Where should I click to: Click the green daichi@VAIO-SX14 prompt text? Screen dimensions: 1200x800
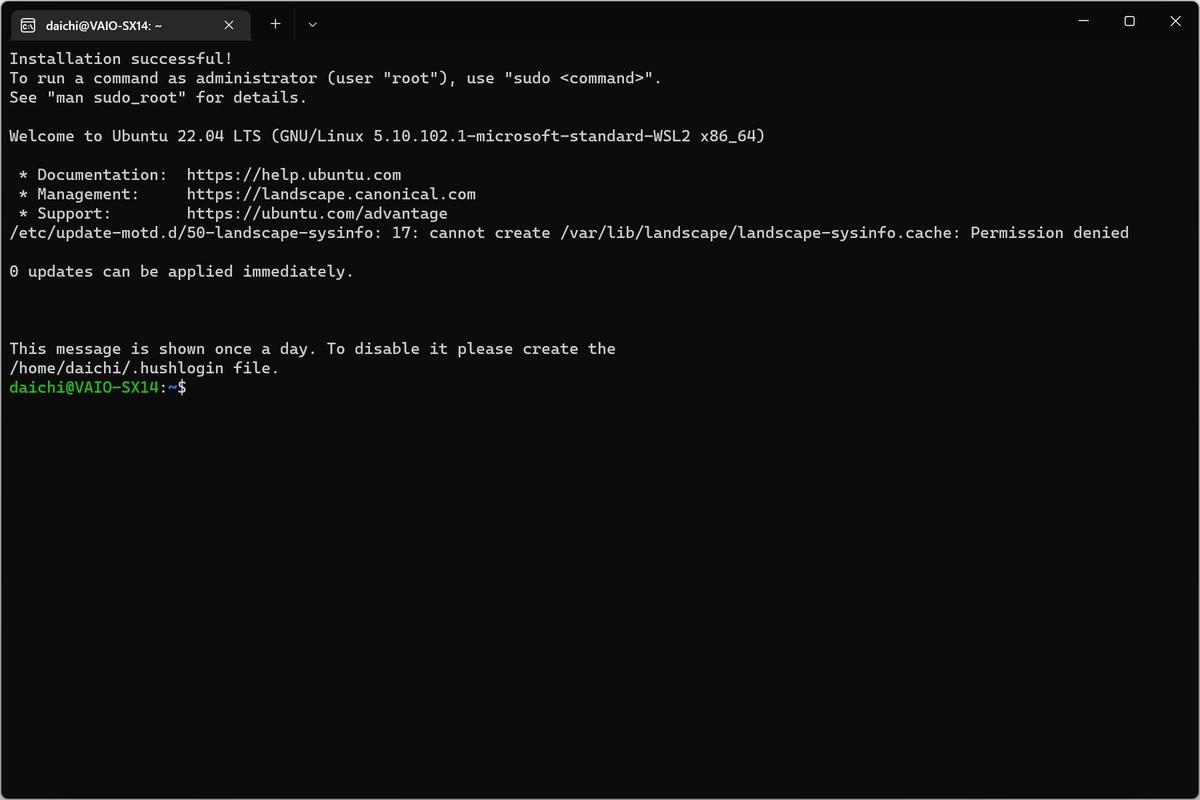pyautogui.click(x=84, y=387)
